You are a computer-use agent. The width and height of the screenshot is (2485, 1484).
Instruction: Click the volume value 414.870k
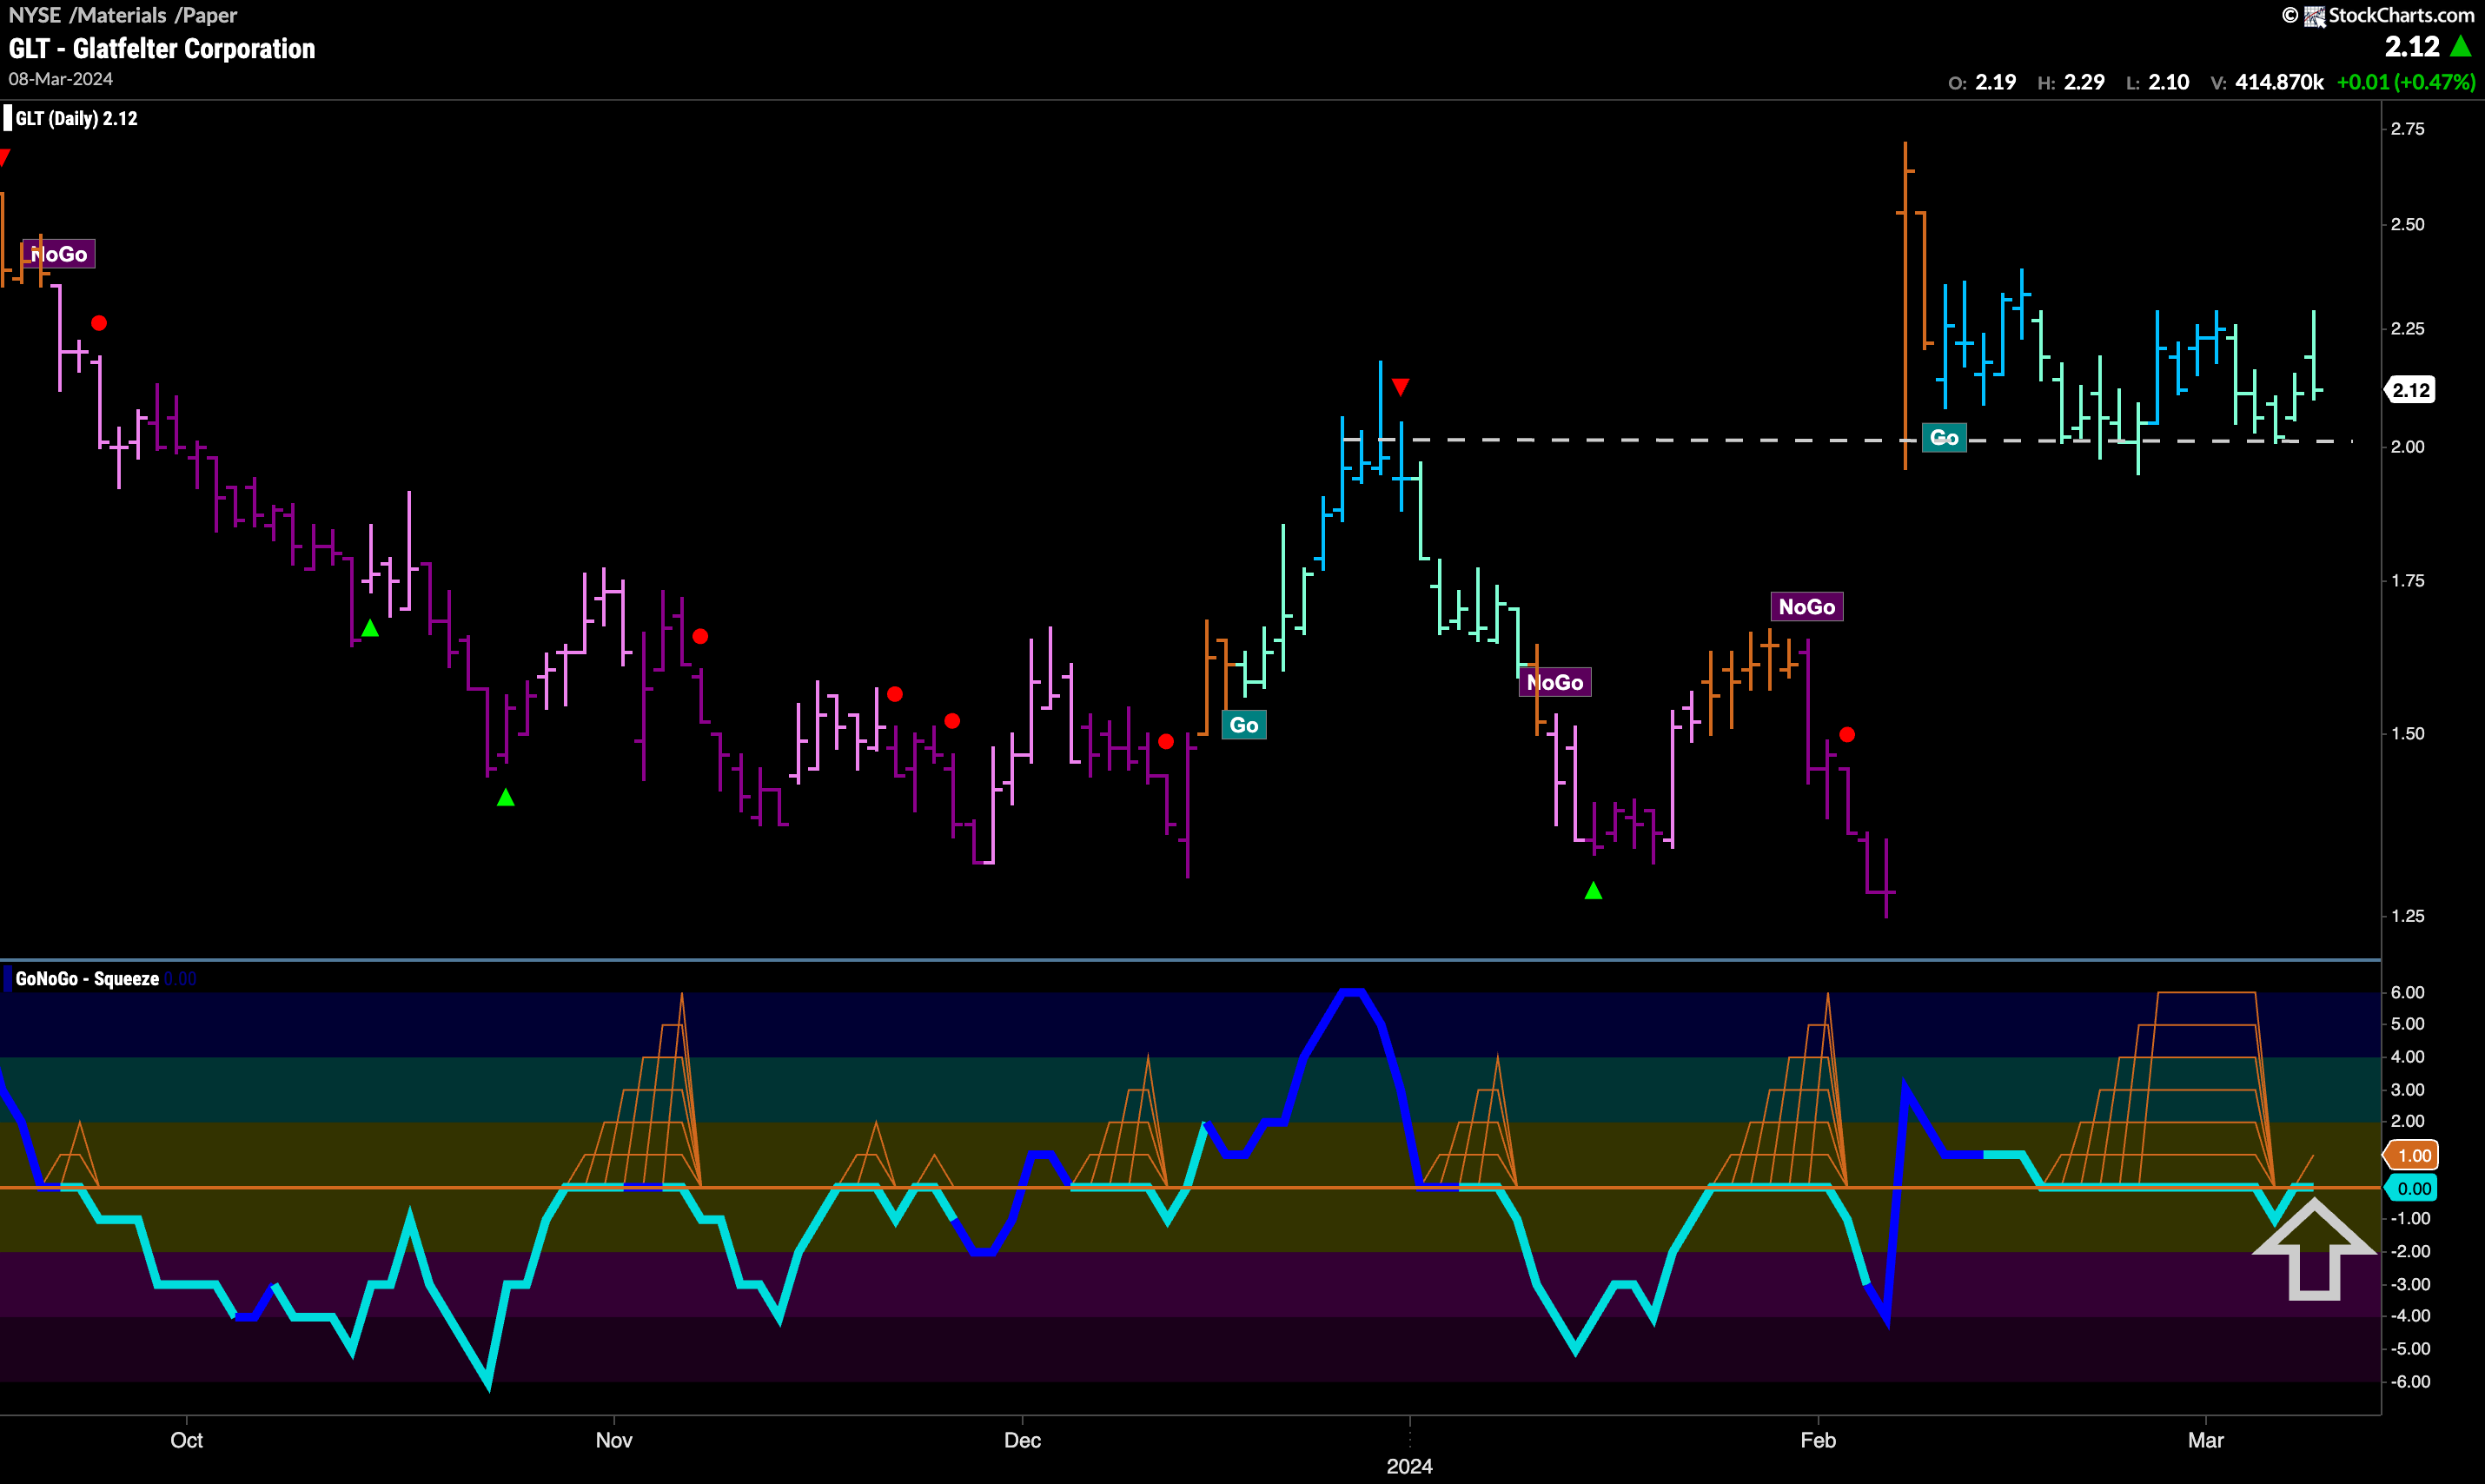[x=2279, y=82]
